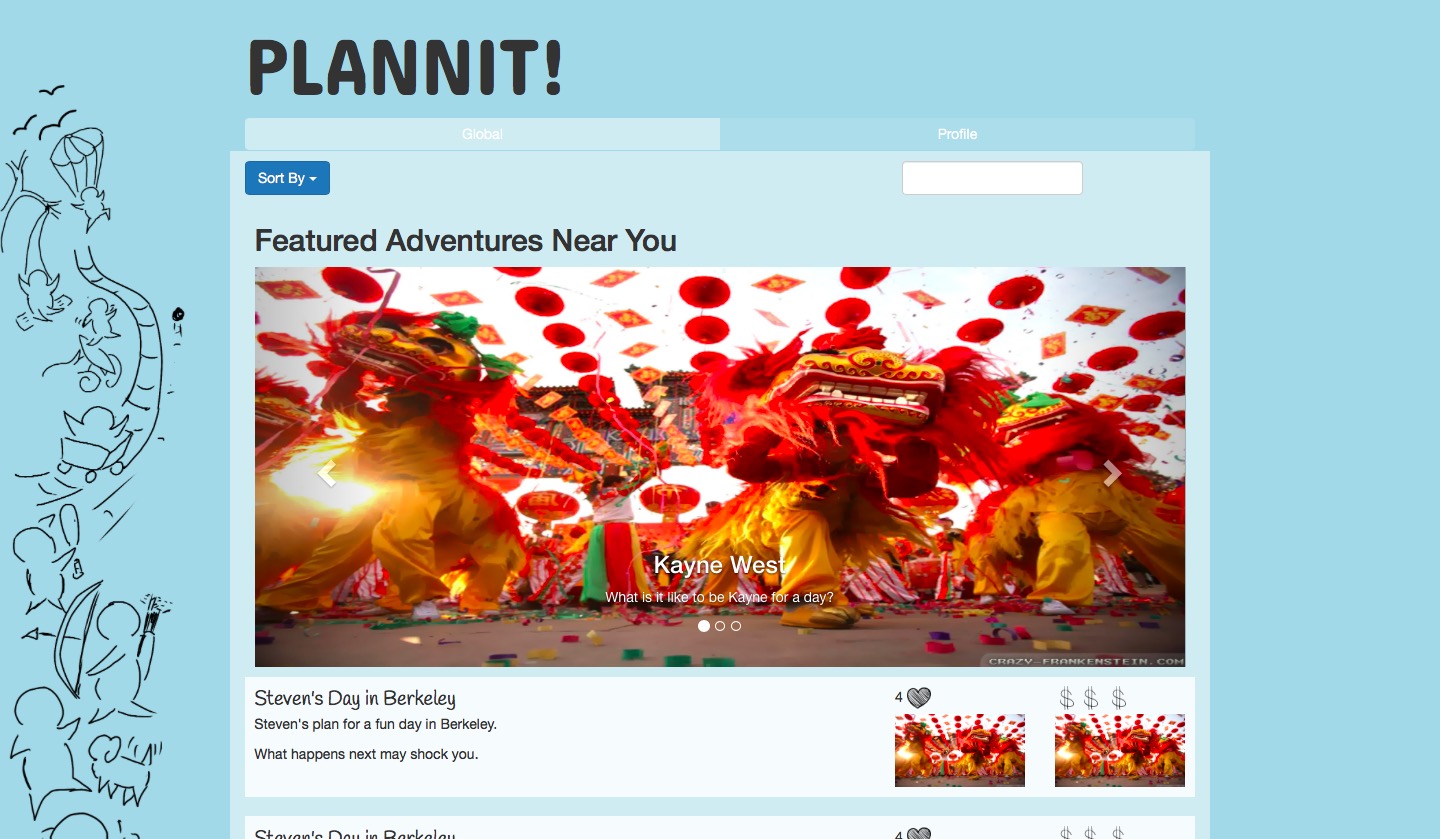Click second dollar sign cost icon
Viewport: 1440px width, 839px height.
tap(1091, 698)
